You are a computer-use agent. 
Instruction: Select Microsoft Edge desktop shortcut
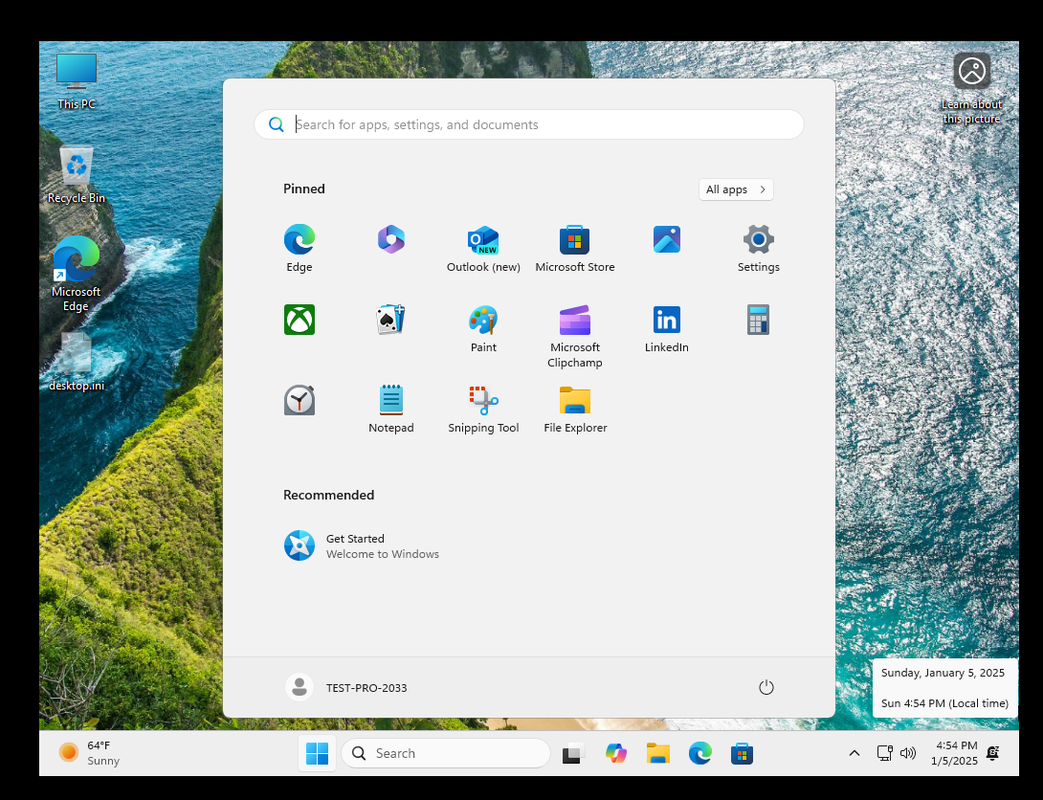[76, 273]
